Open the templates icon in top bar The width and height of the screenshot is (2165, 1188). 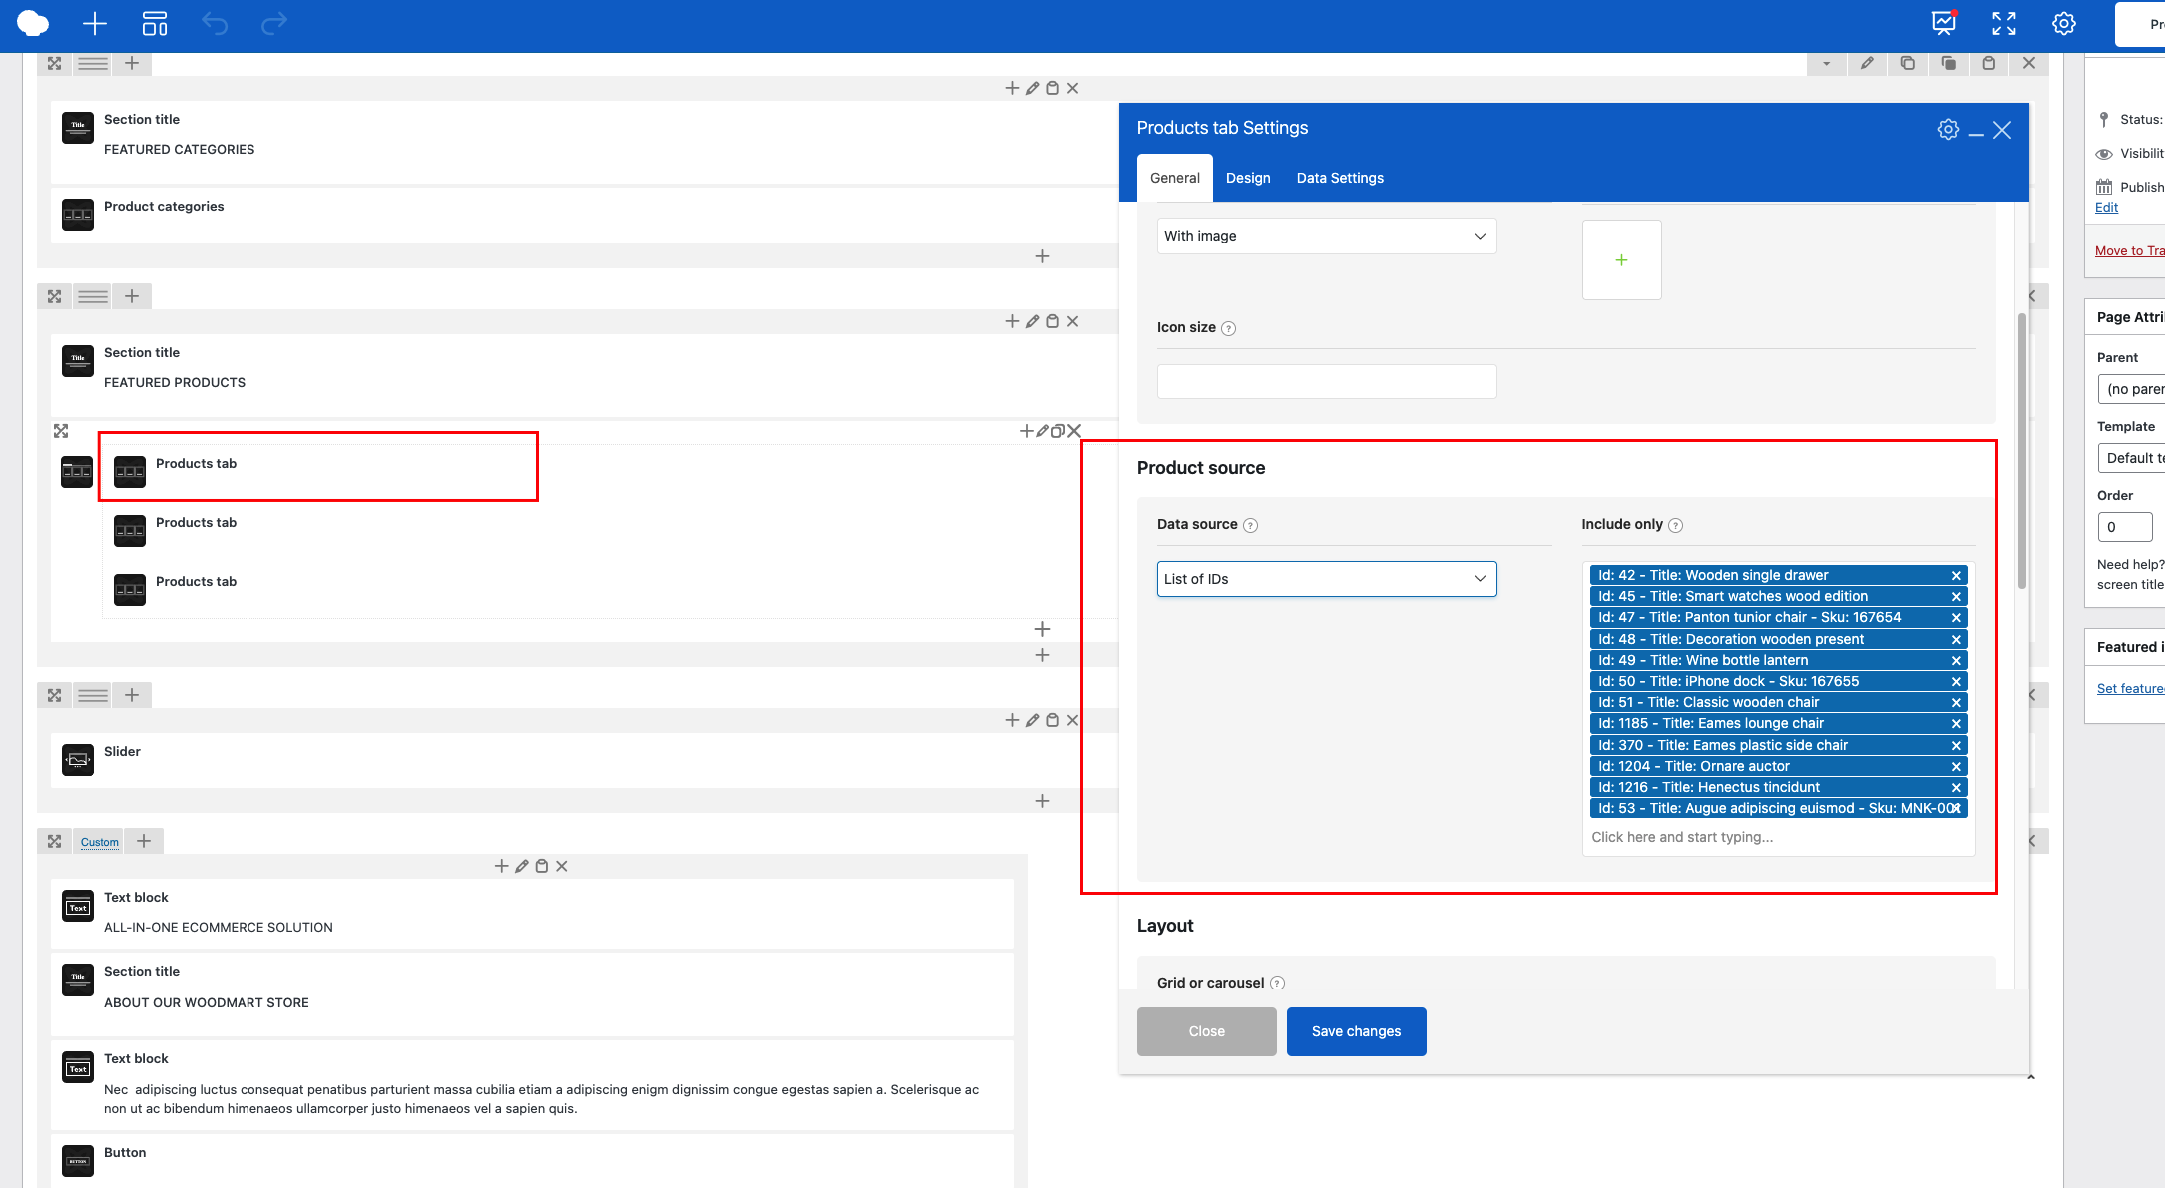click(155, 23)
